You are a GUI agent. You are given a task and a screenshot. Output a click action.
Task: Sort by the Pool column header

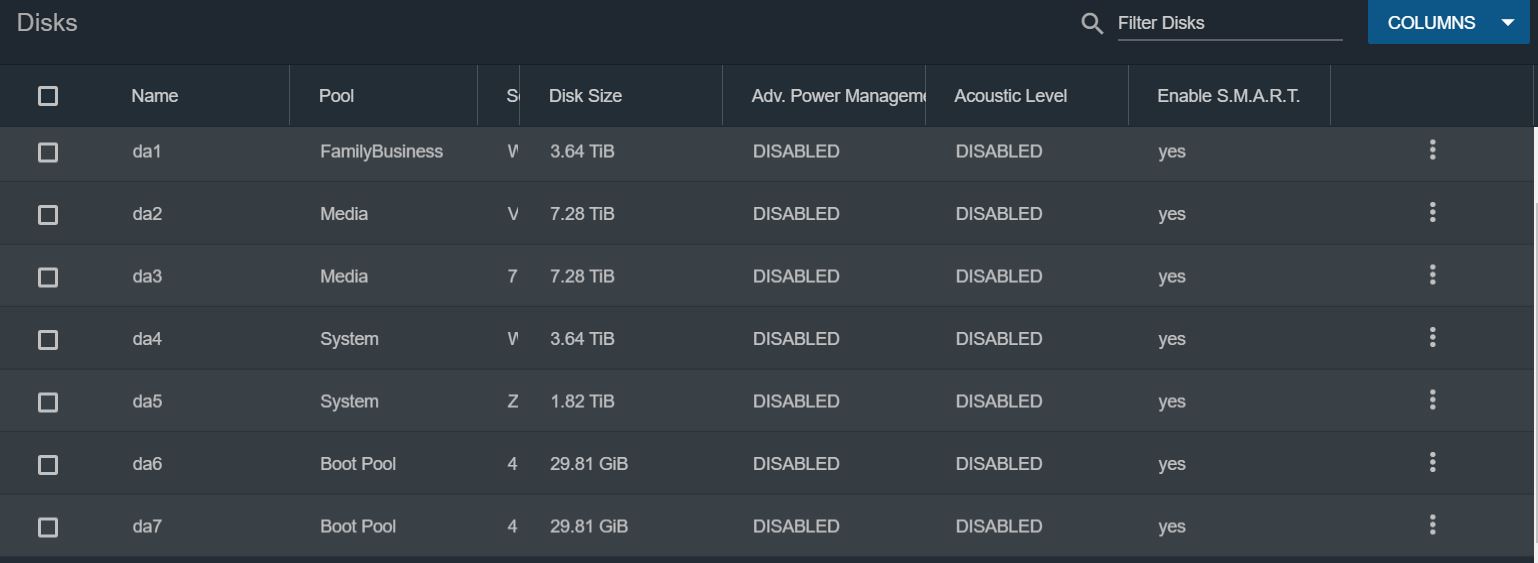point(336,96)
